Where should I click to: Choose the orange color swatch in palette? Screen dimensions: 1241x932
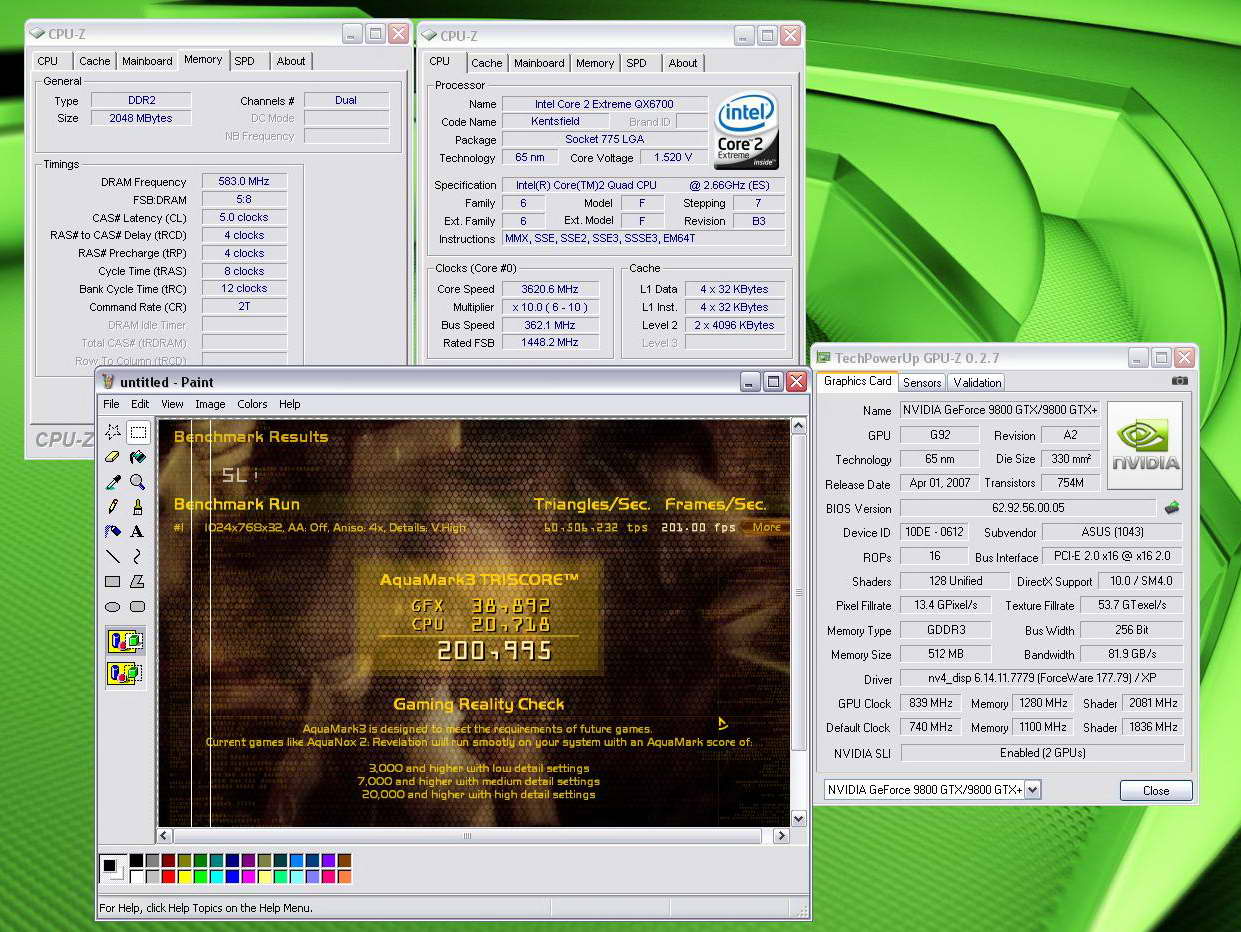(x=344, y=877)
